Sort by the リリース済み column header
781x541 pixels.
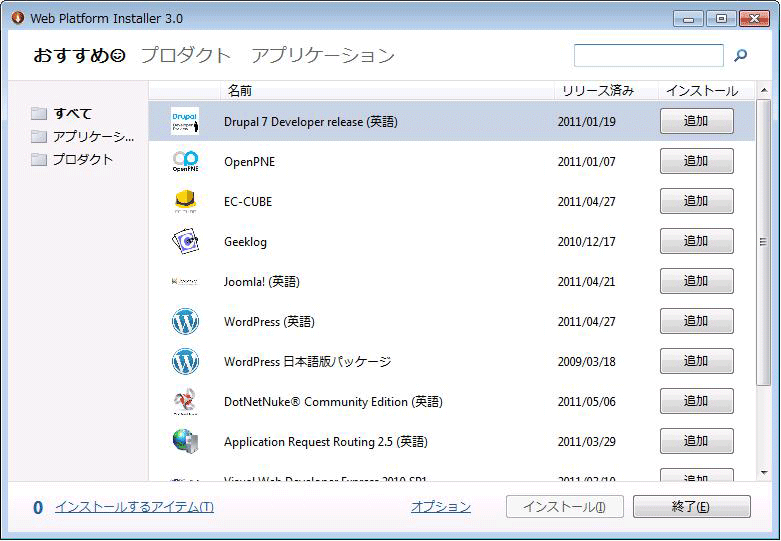click(606, 91)
